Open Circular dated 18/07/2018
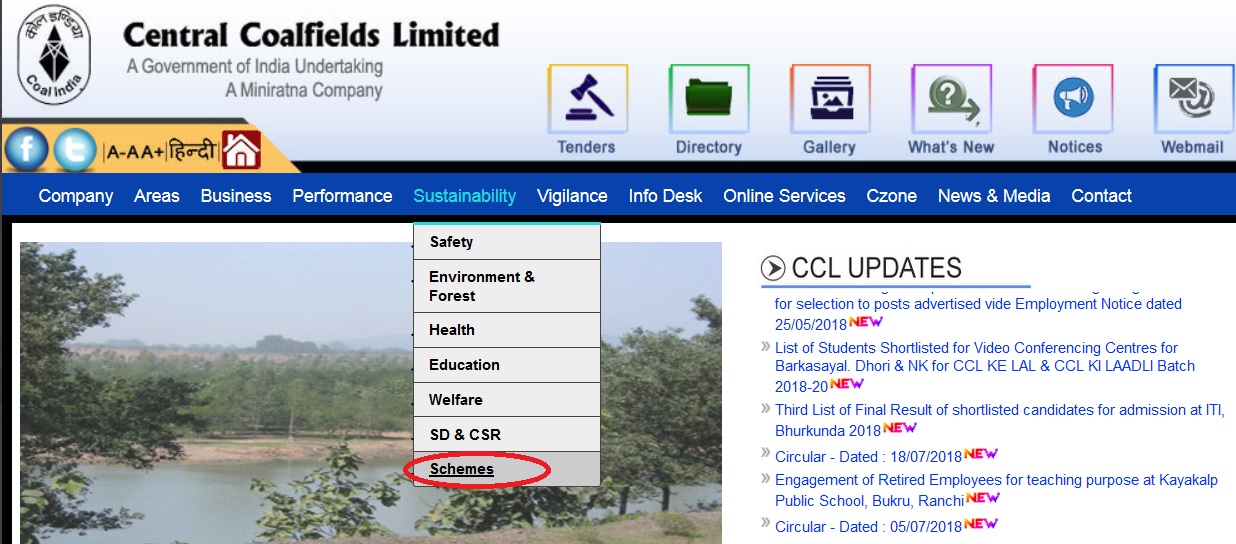1236x544 pixels. coord(868,457)
